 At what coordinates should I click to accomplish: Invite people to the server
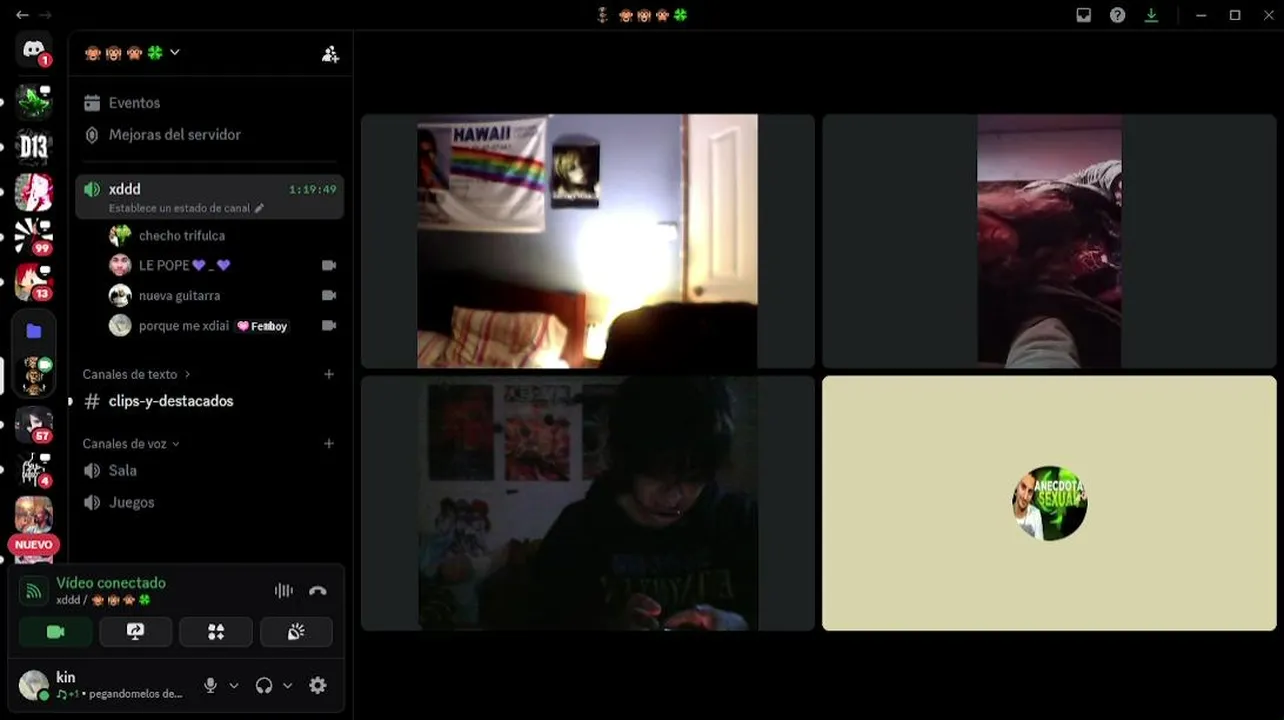coord(330,54)
